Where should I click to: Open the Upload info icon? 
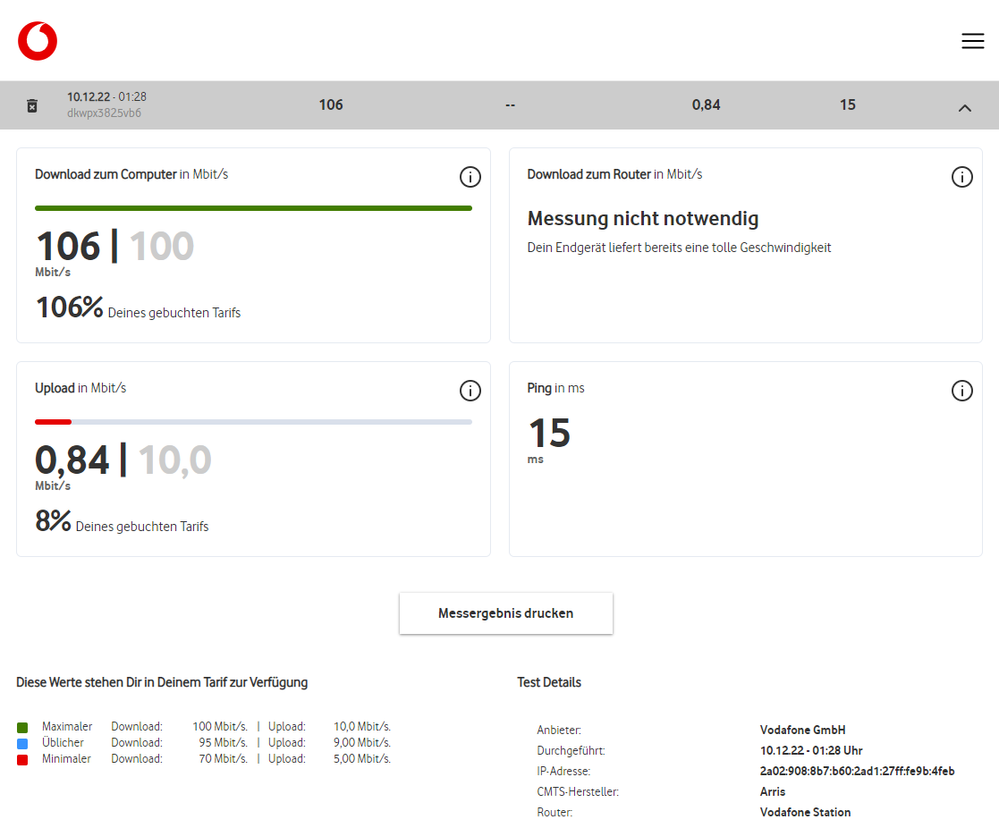470,391
